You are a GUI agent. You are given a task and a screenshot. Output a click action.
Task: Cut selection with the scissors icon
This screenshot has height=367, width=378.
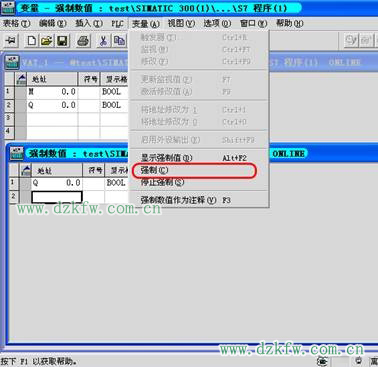[103, 41]
